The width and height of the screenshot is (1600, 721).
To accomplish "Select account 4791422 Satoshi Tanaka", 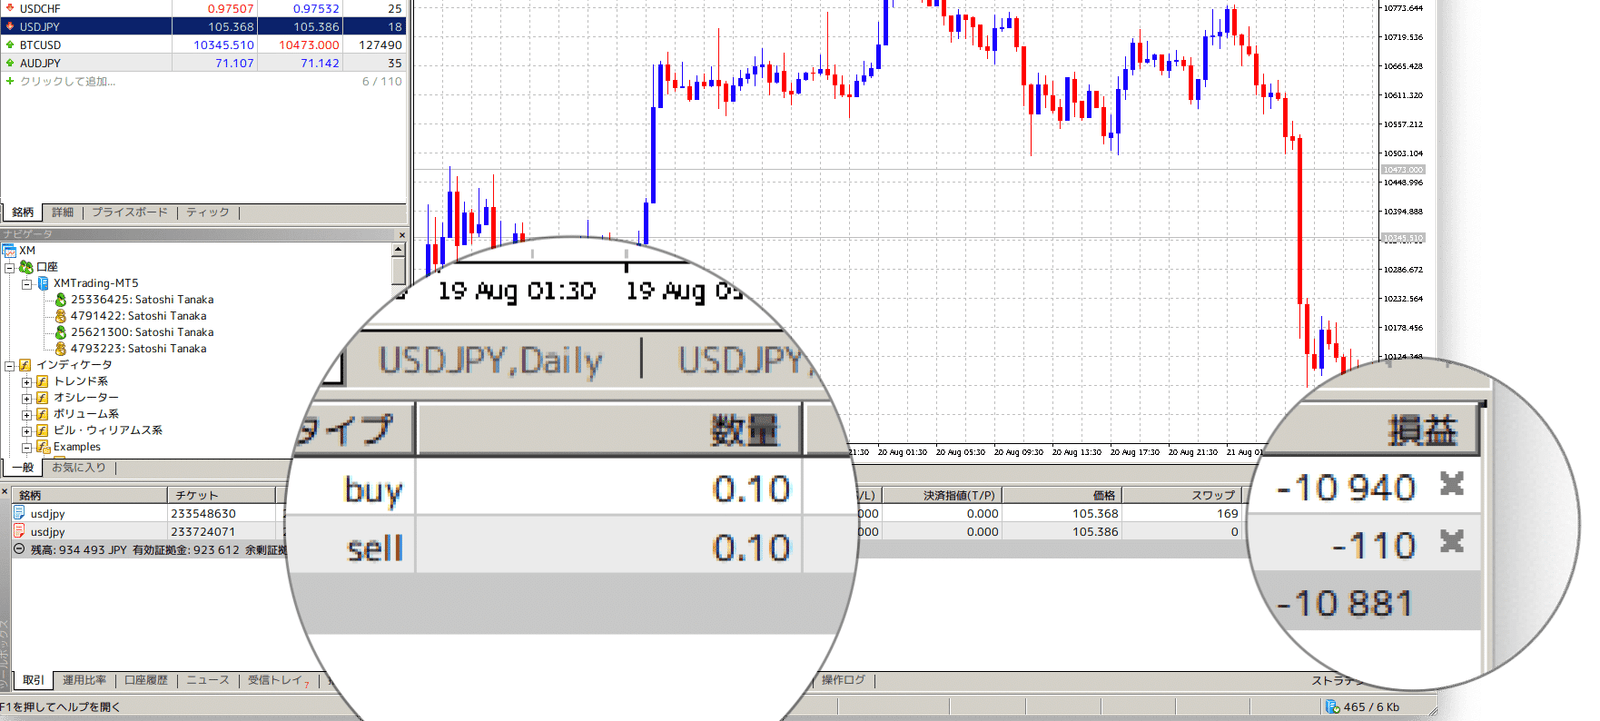I will [138, 316].
